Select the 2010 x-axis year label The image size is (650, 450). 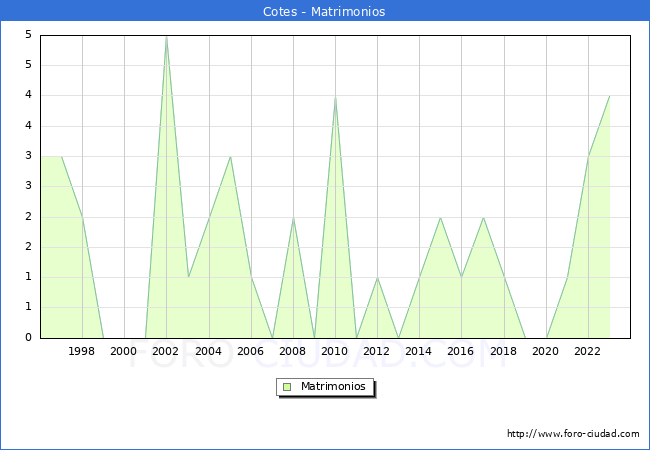[x=335, y=351]
